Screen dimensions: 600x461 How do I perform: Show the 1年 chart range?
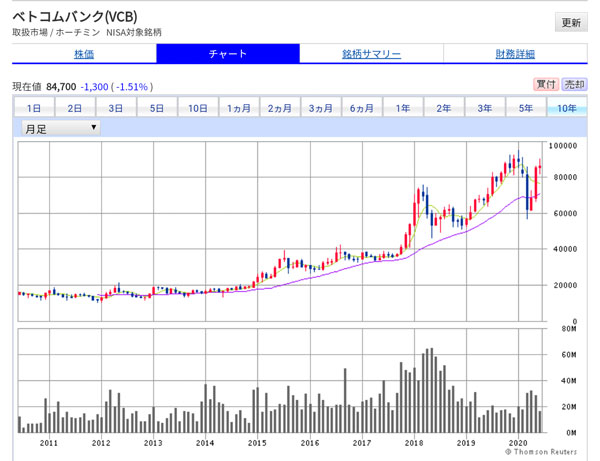point(403,108)
